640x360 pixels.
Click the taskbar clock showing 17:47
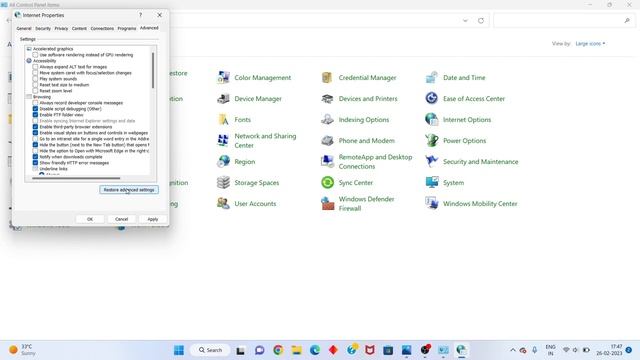tap(609, 350)
